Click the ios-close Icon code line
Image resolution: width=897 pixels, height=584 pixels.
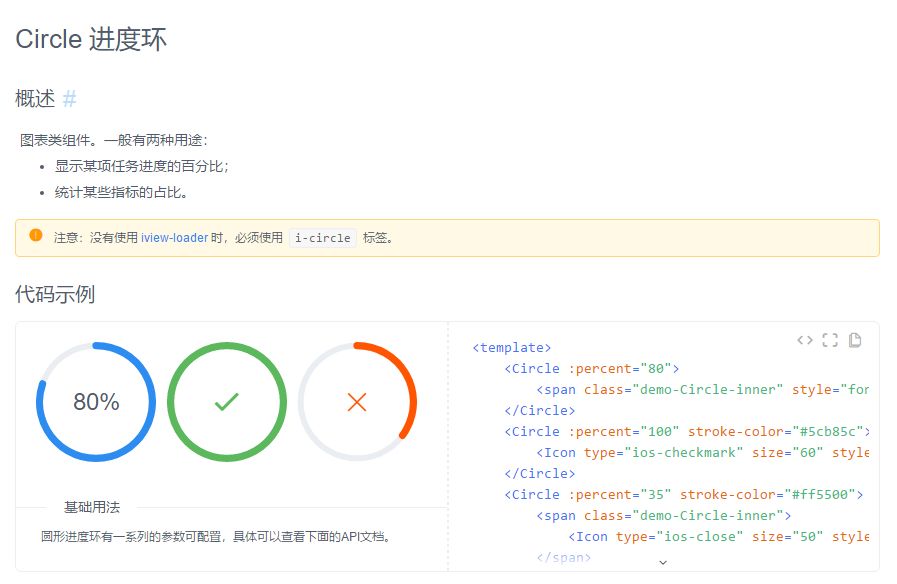[x=719, y=537]
